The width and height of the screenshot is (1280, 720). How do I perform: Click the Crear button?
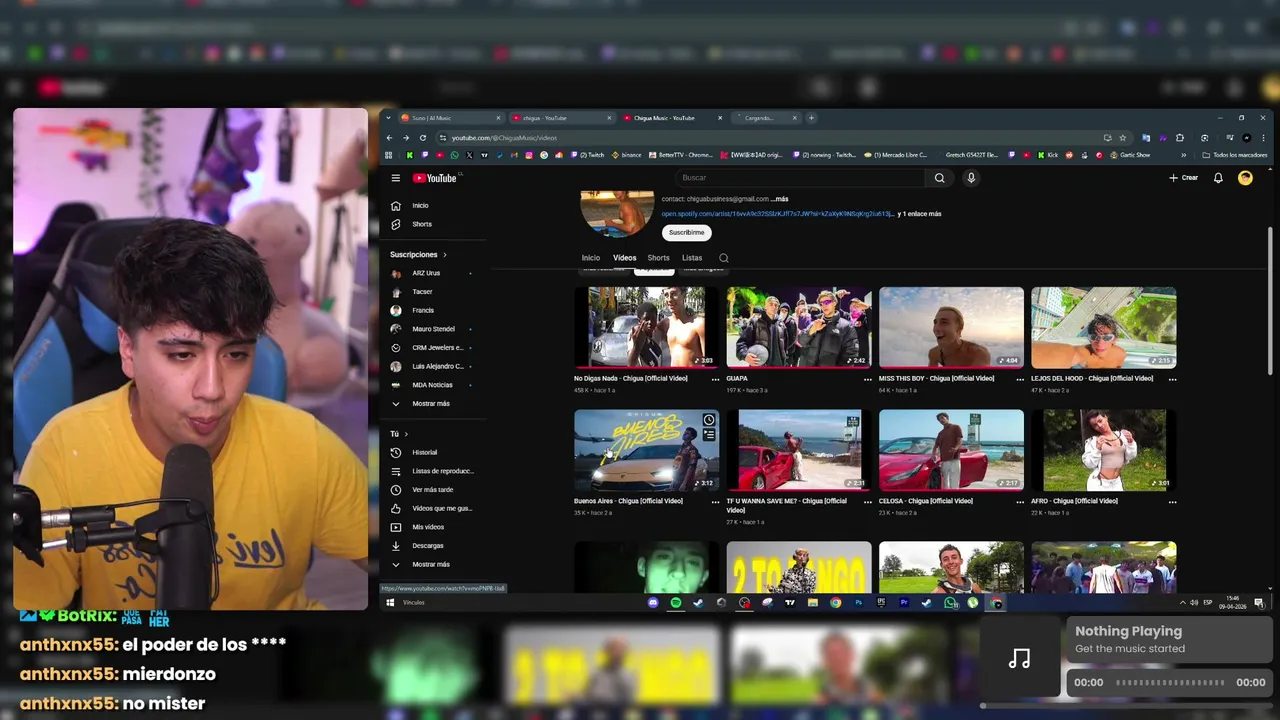[x=1183, y=178]
